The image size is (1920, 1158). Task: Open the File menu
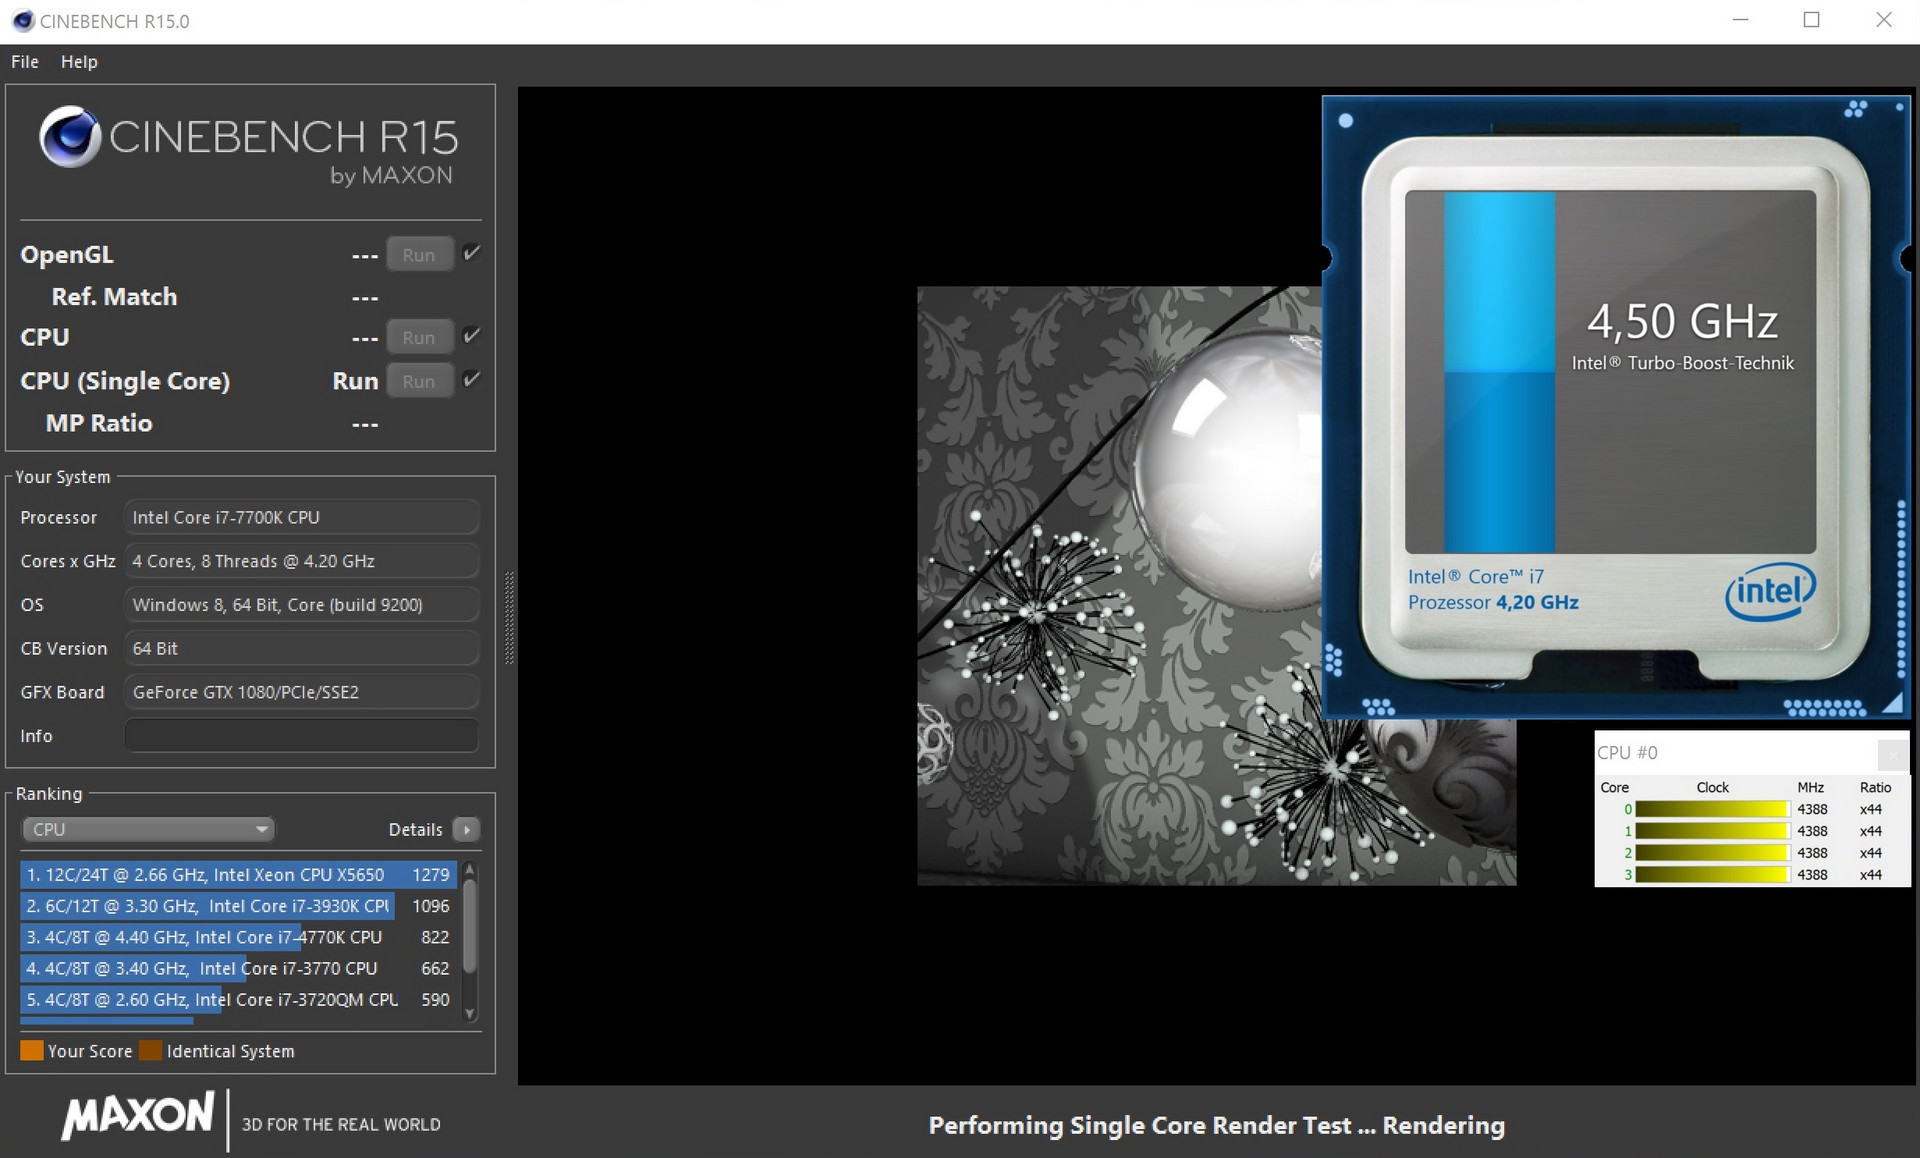pos(25,62)
